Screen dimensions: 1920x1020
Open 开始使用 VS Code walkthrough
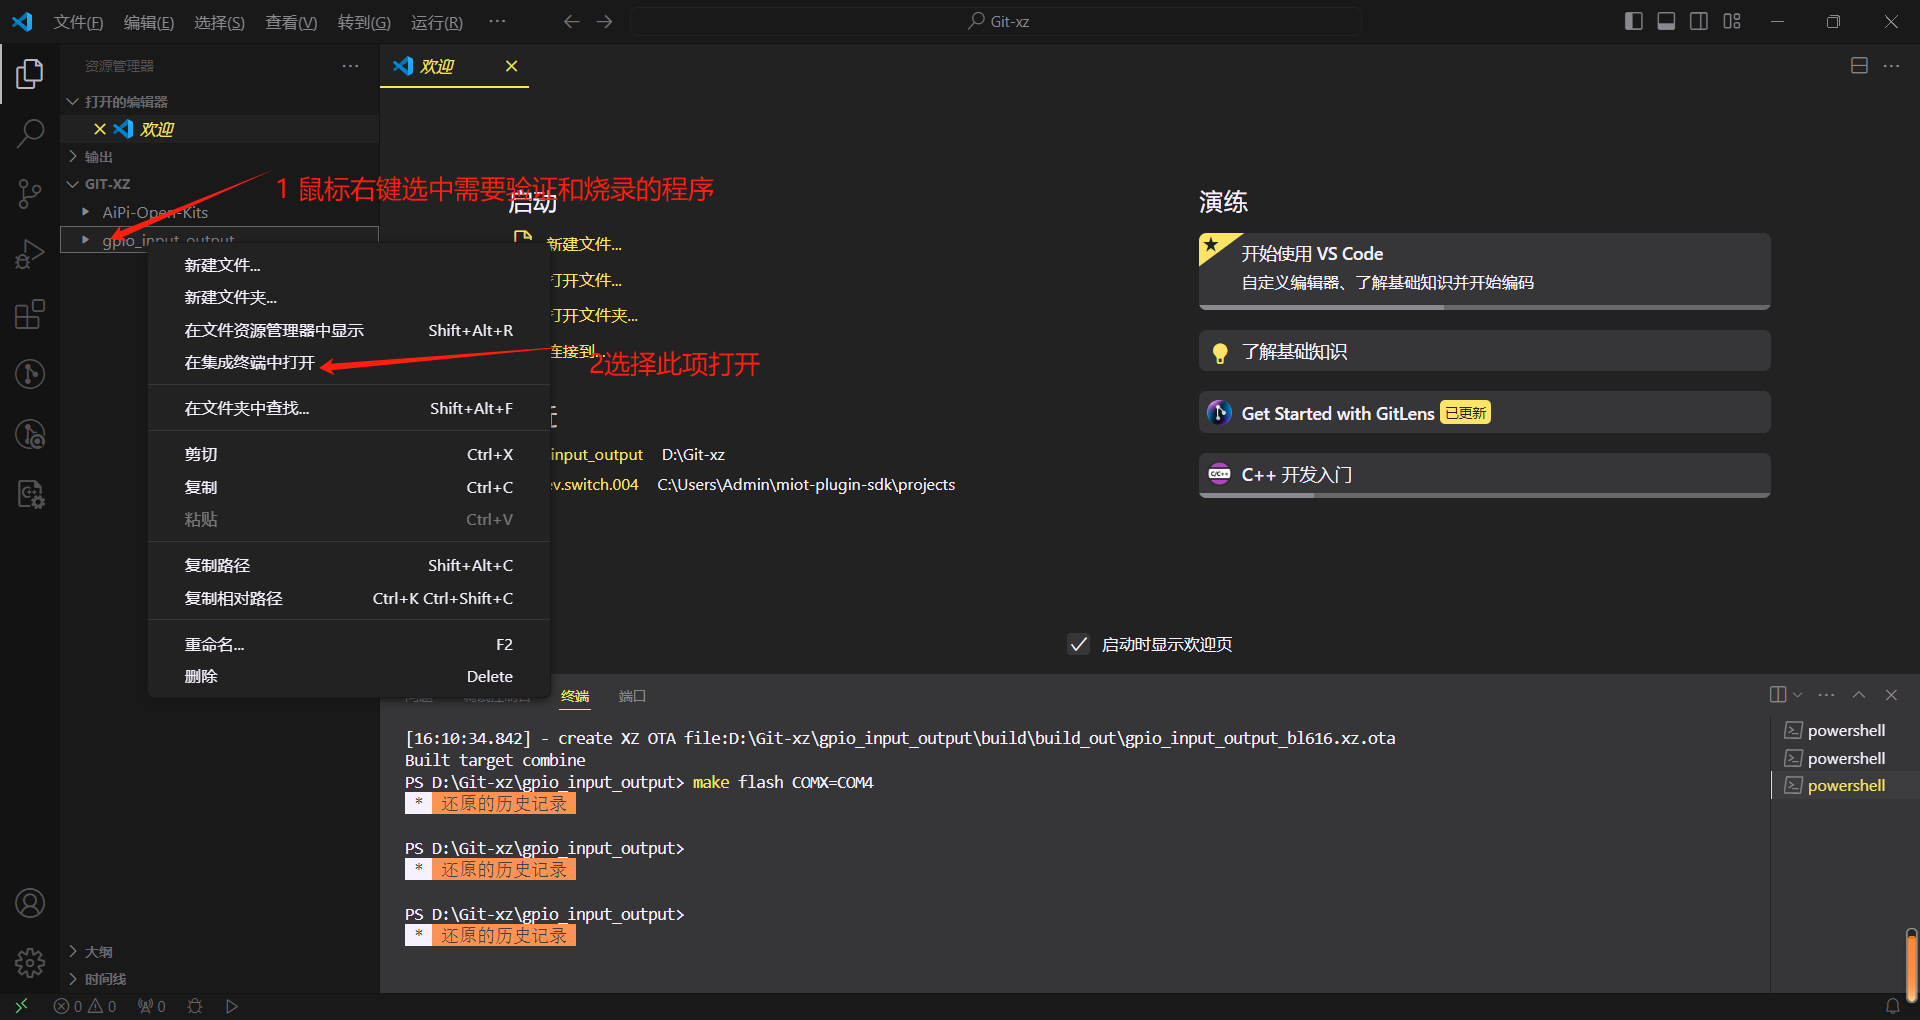(1485, 271)
